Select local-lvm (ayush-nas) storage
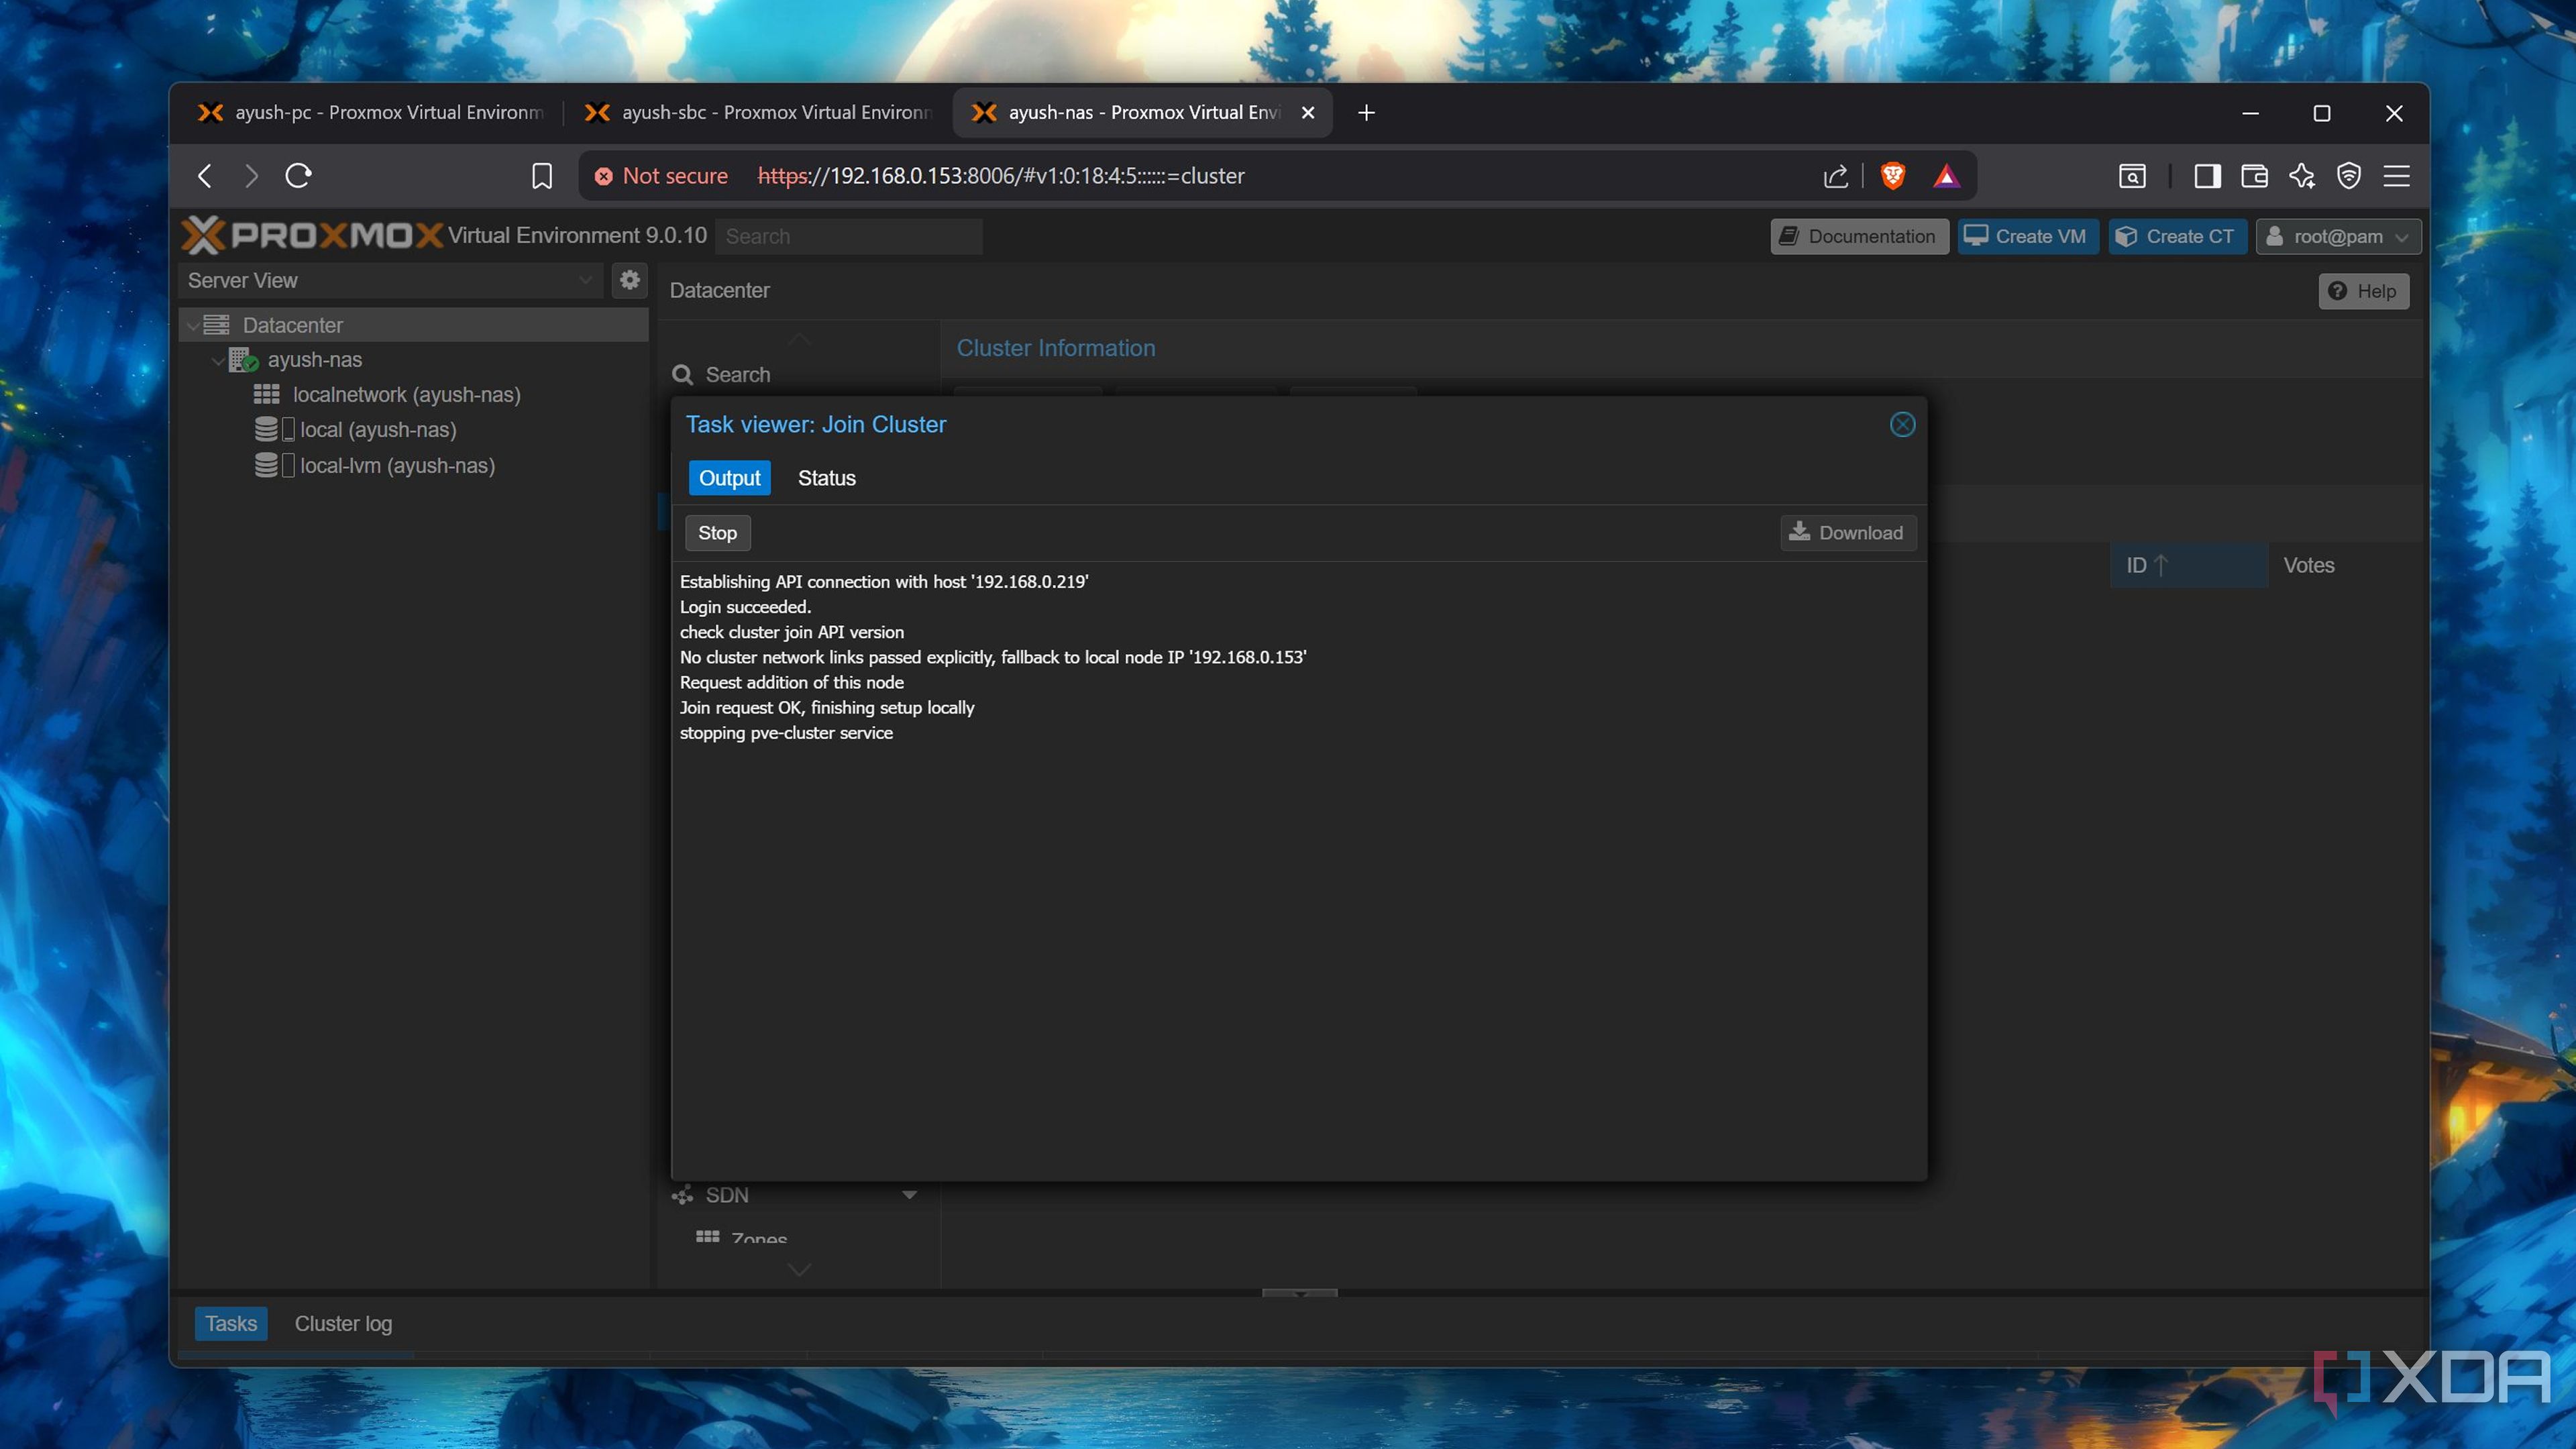2576x1449 pixels. tap(397, 466)
